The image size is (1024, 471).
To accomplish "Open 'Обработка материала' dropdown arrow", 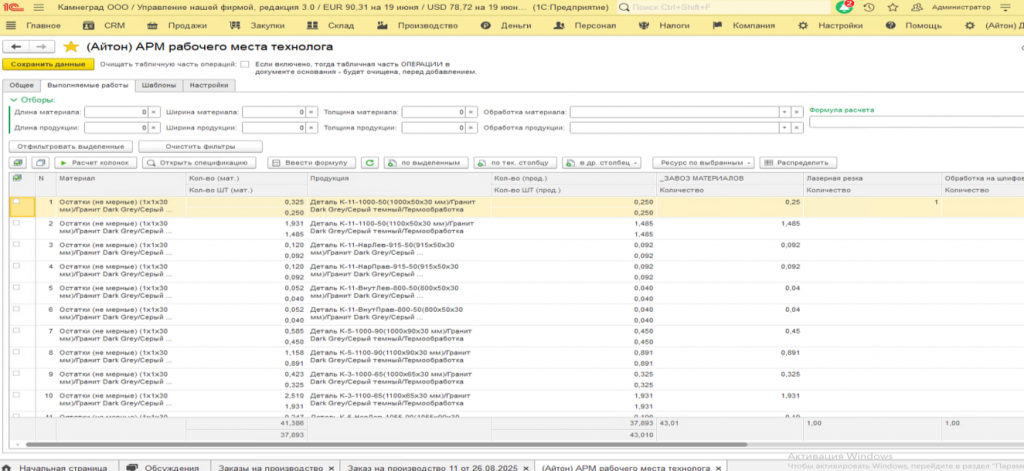I will 784,112.
